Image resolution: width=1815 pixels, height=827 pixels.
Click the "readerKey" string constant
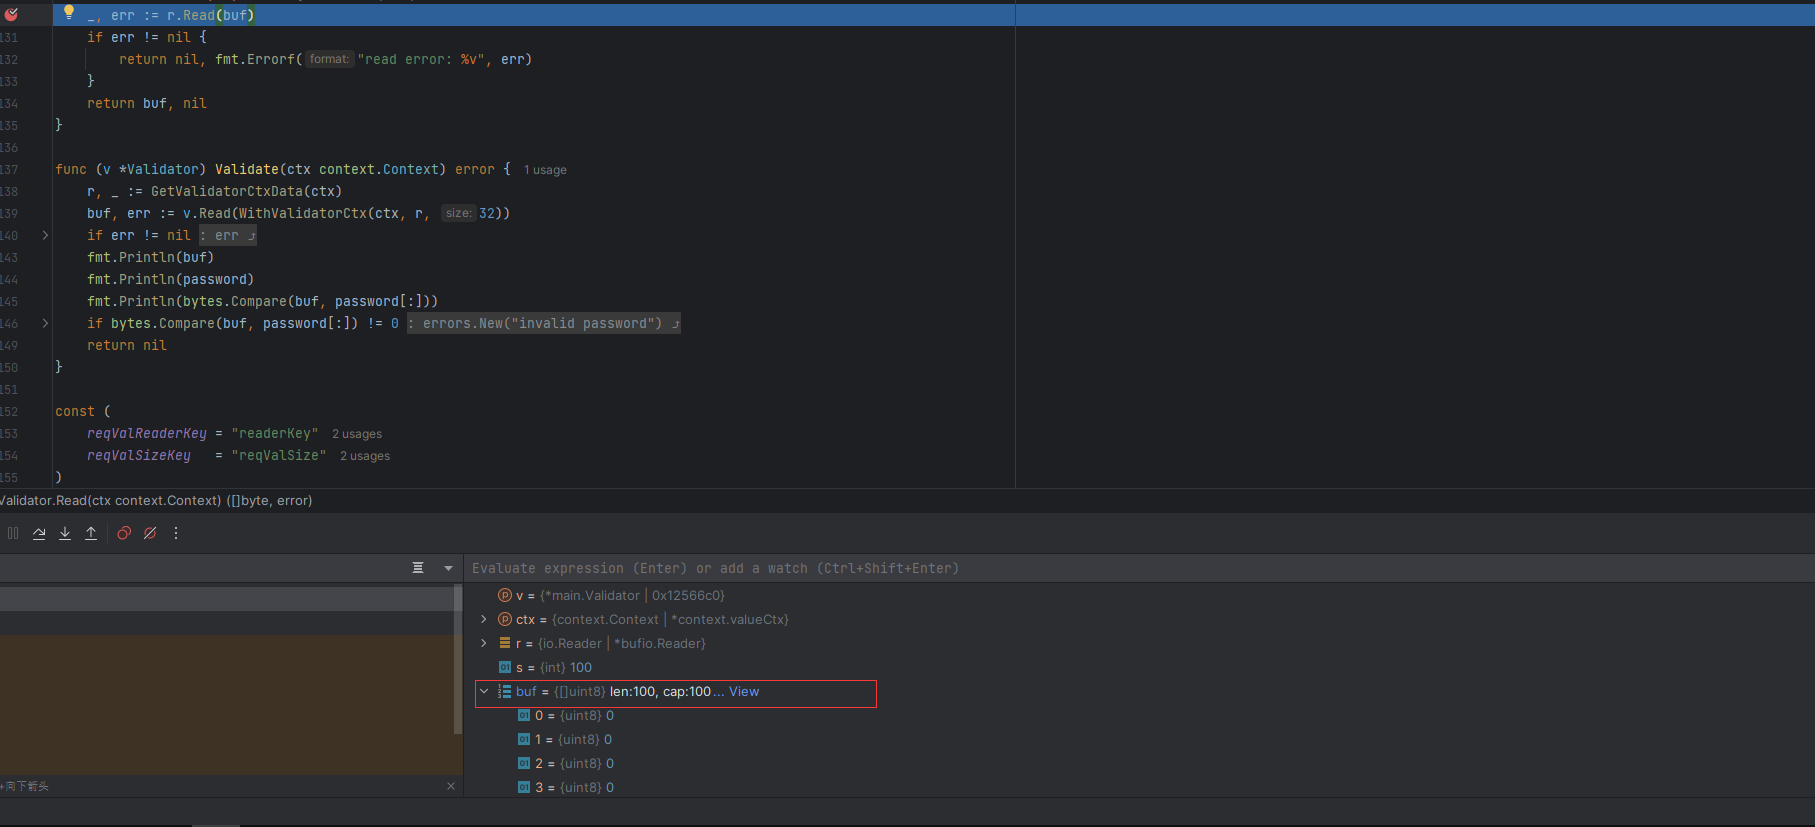(275, 433)
